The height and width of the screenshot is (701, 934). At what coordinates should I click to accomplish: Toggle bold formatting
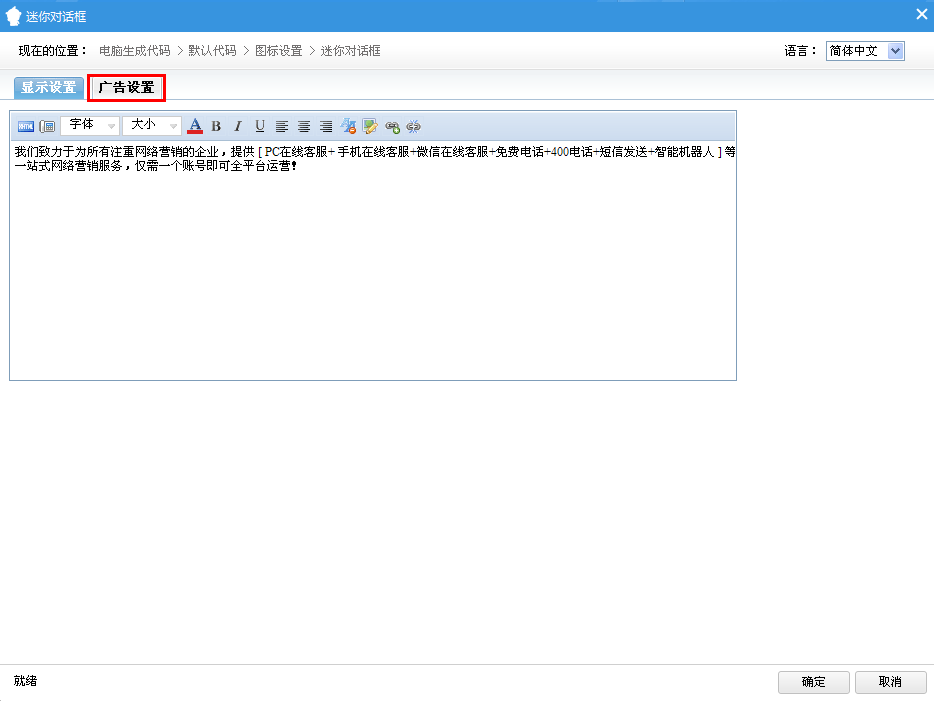[x=216, y=126]
